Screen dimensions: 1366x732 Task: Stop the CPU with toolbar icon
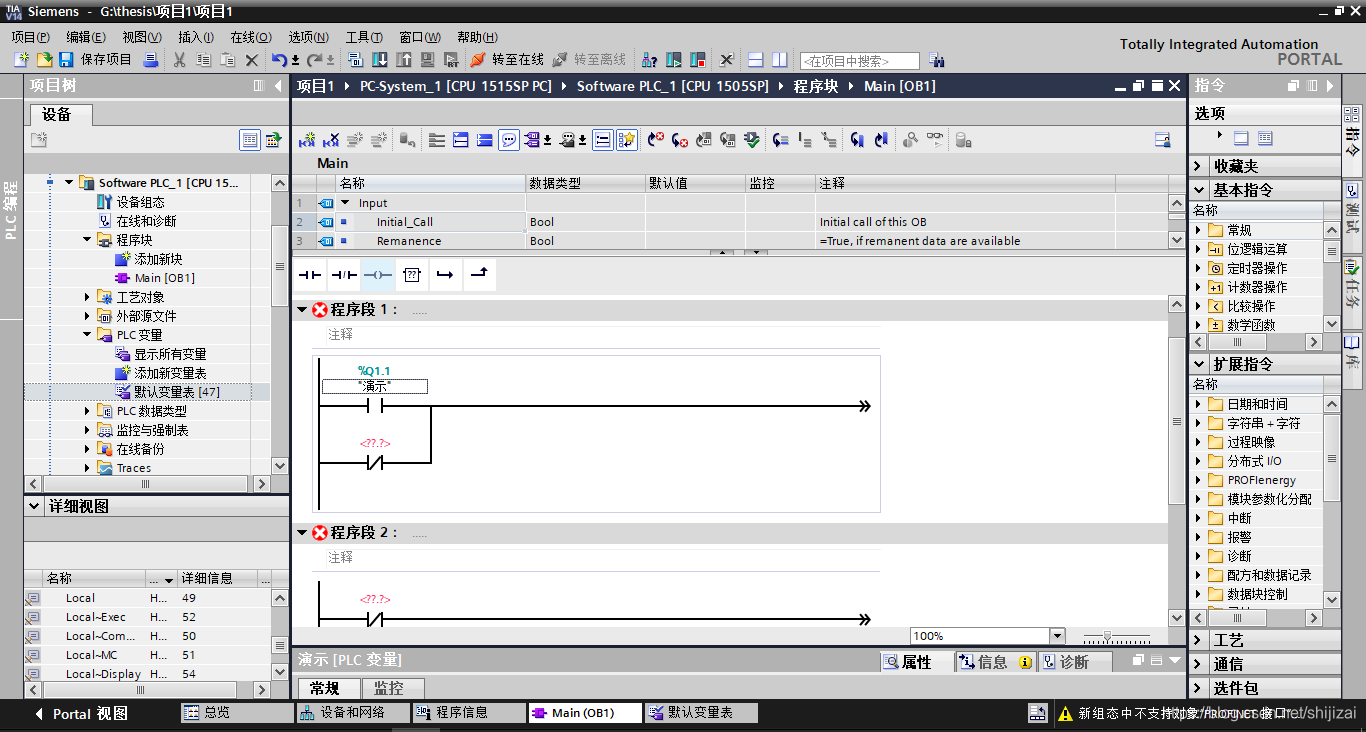point(698,60)
